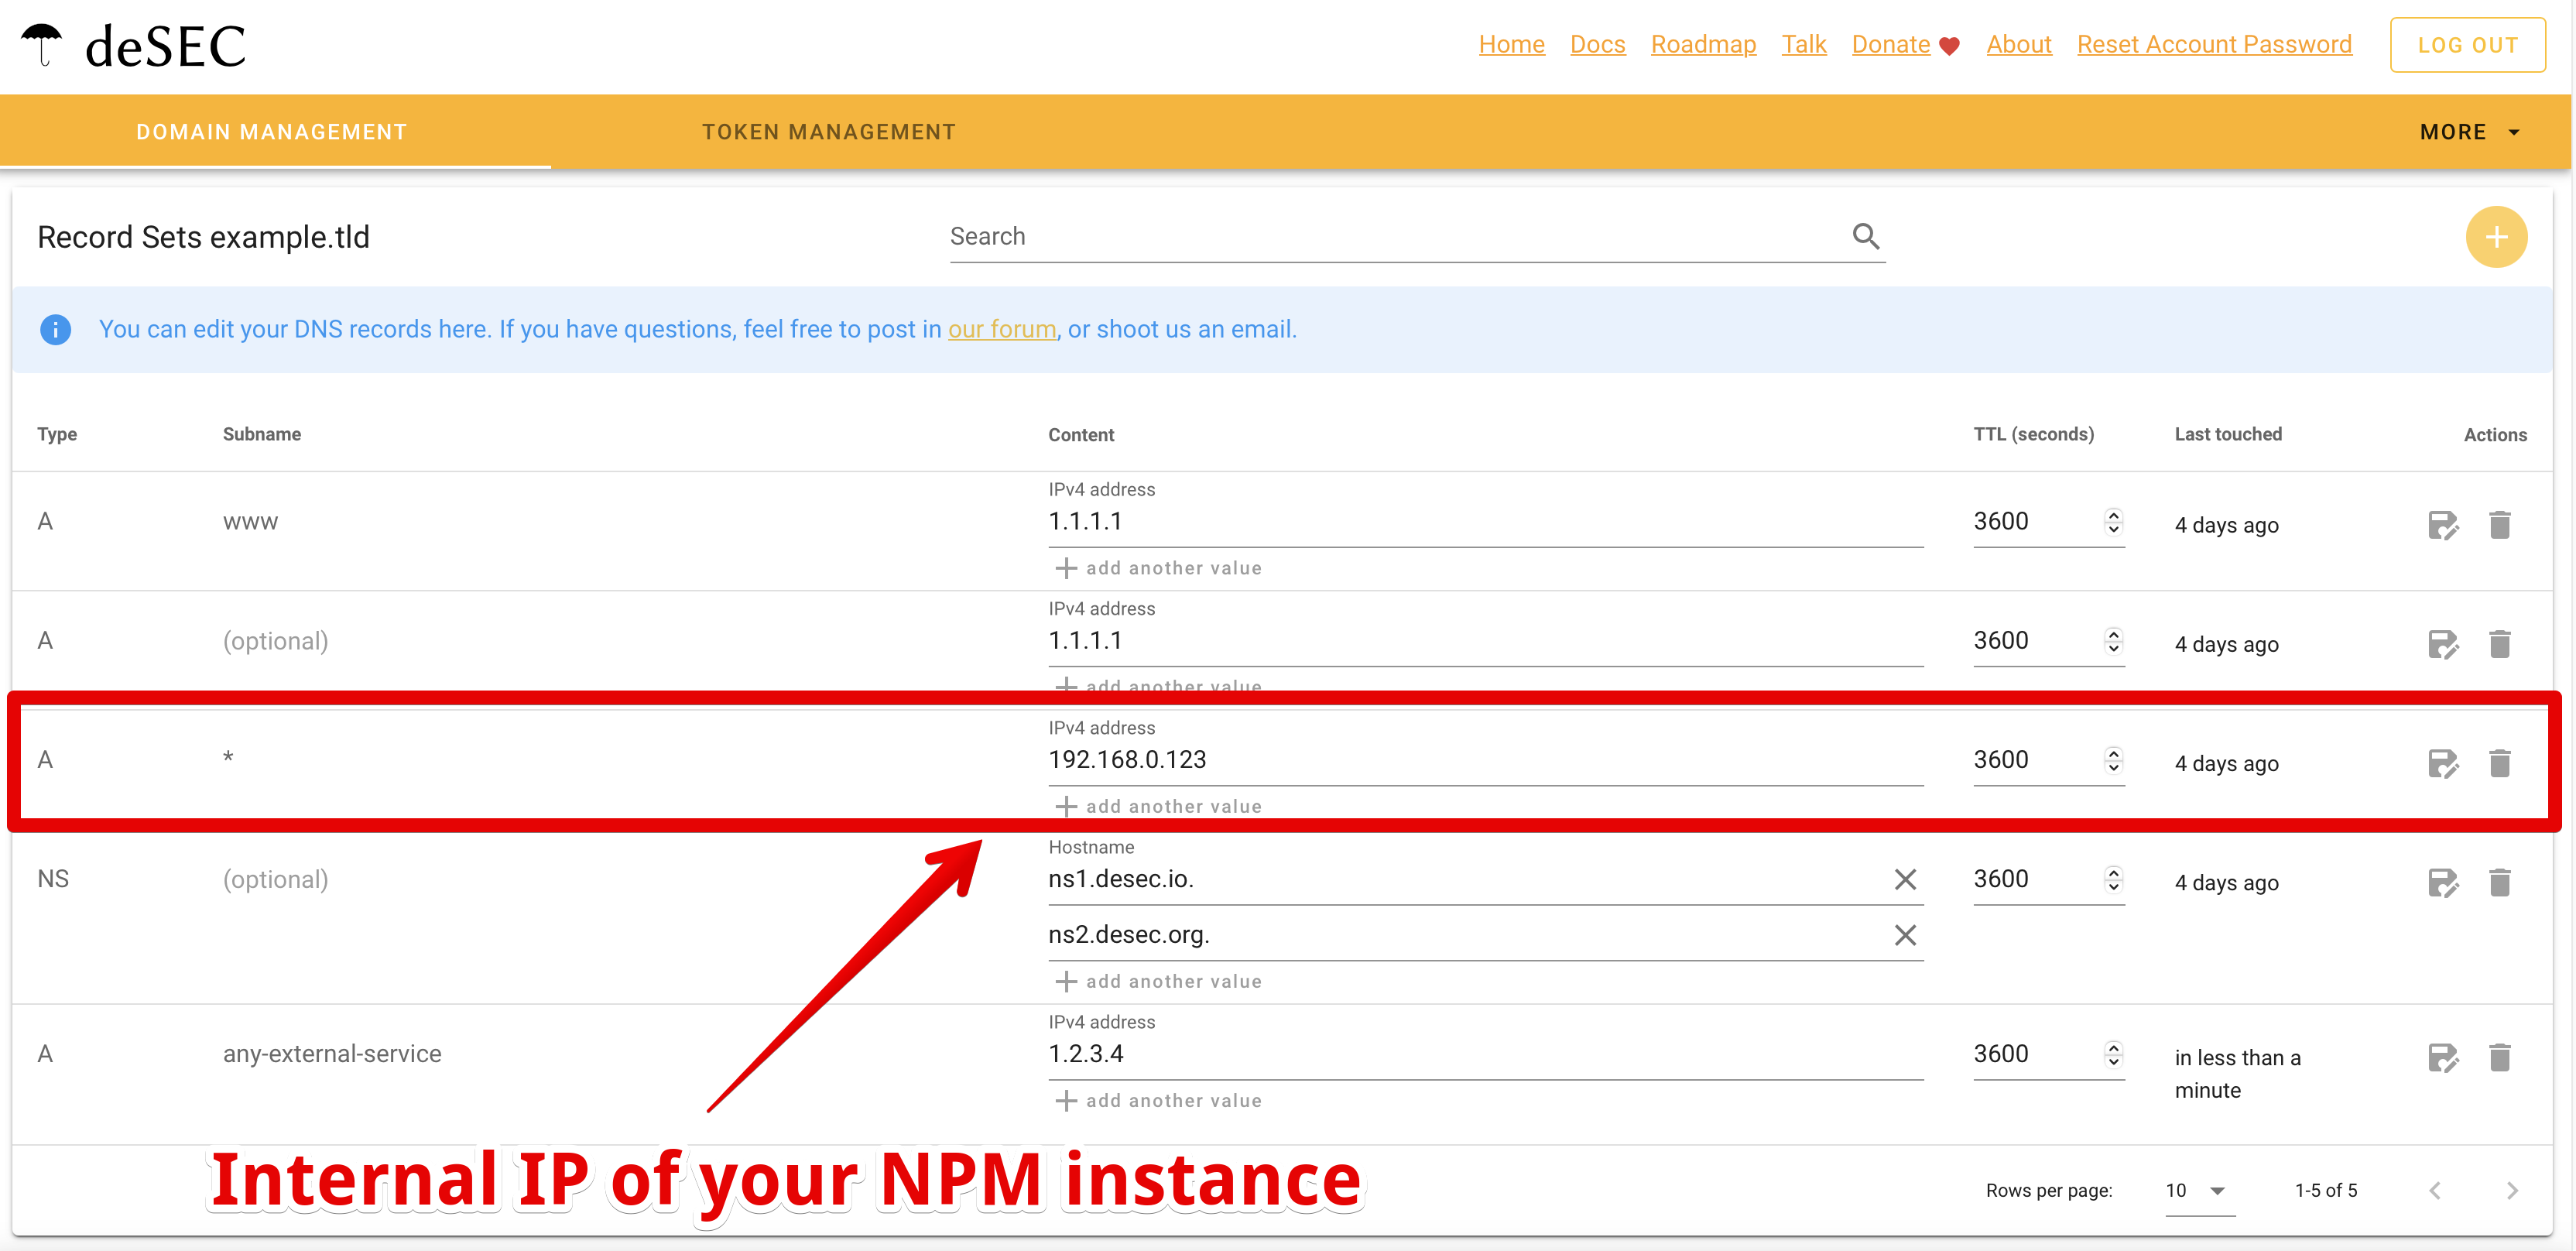The width and height of the screenshot is (2576, 1251).
Task: Open the Rows per page dropdown
Action: tap(2198, 1190)
